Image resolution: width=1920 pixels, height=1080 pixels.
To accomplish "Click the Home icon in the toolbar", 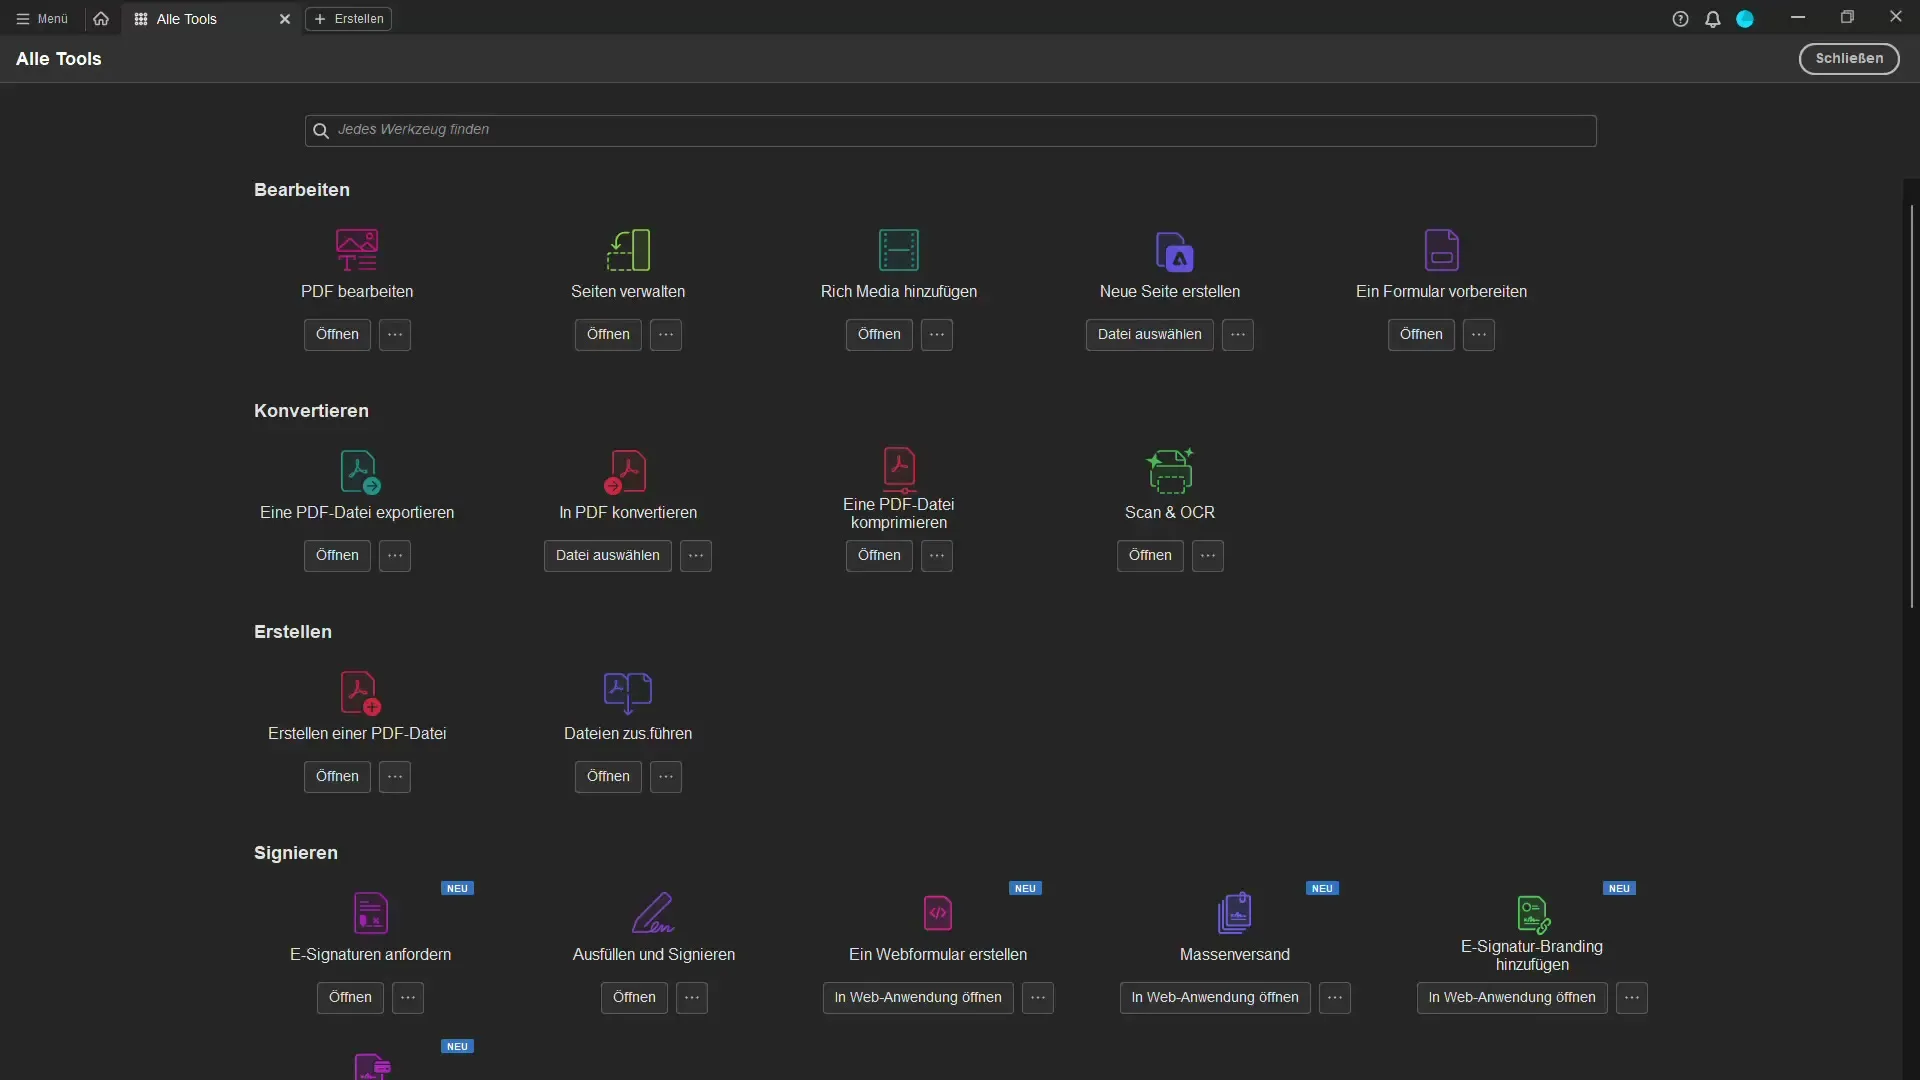I will [x=100, y=17].
